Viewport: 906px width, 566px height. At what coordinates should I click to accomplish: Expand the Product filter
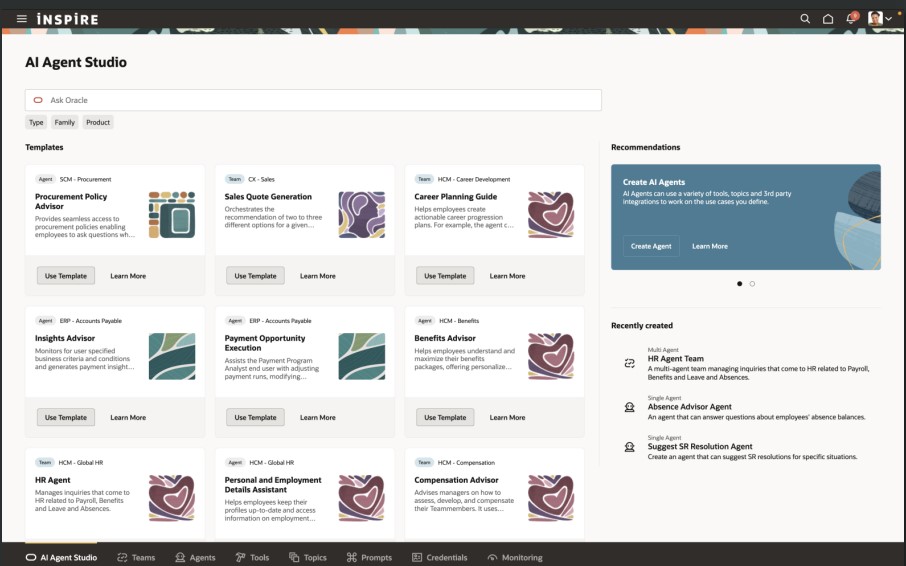pos(98,122)
